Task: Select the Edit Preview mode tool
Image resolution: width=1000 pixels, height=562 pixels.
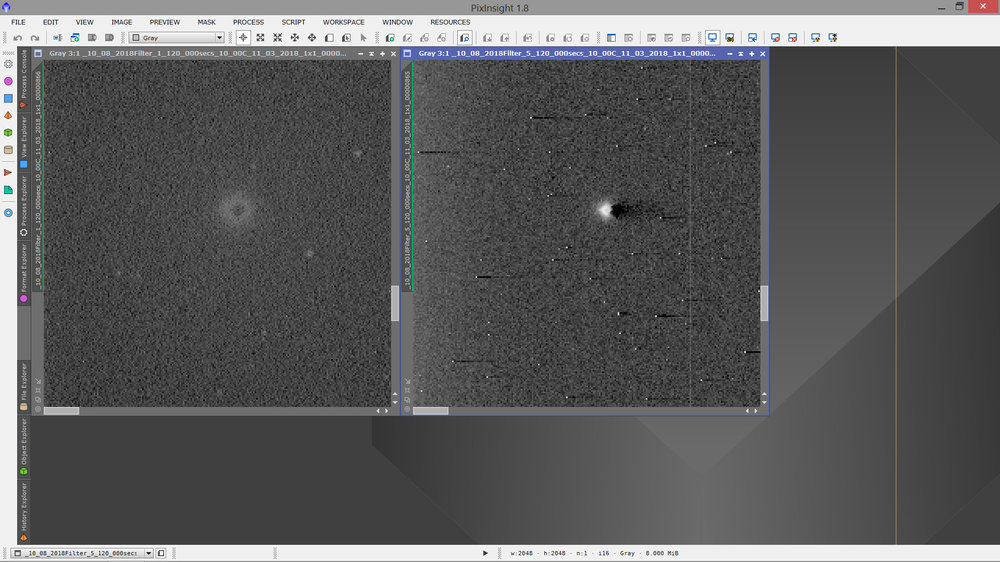Action: tap(346, 38)
